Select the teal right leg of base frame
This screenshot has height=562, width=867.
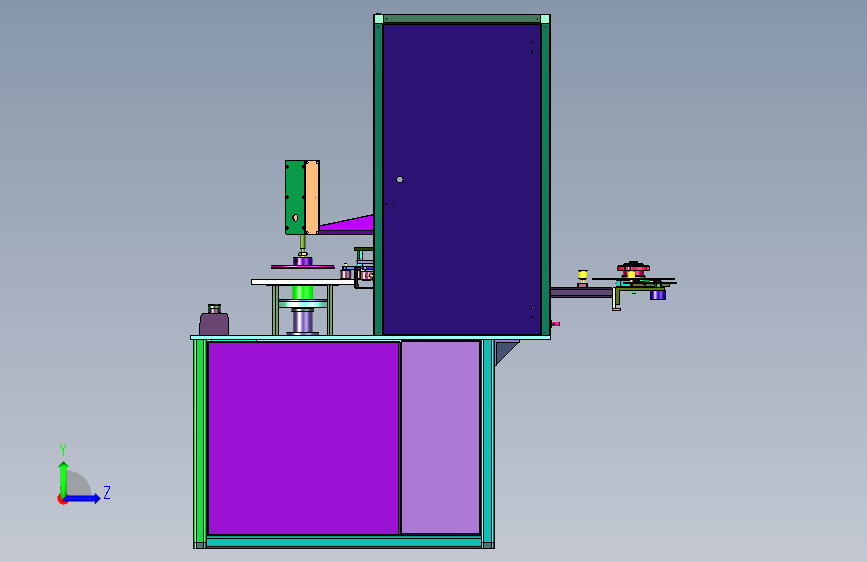(x=488, y=444)
